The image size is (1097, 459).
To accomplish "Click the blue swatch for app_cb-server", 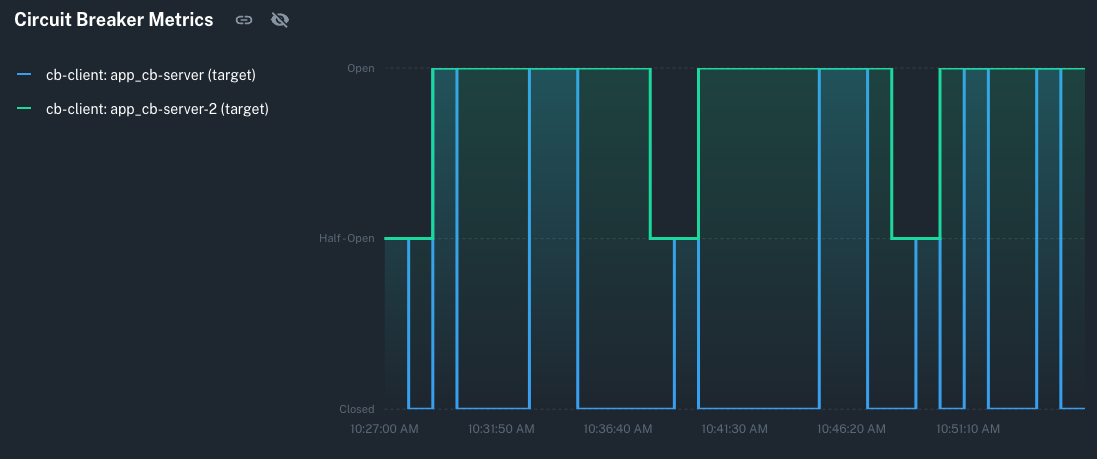I will 24,74.
